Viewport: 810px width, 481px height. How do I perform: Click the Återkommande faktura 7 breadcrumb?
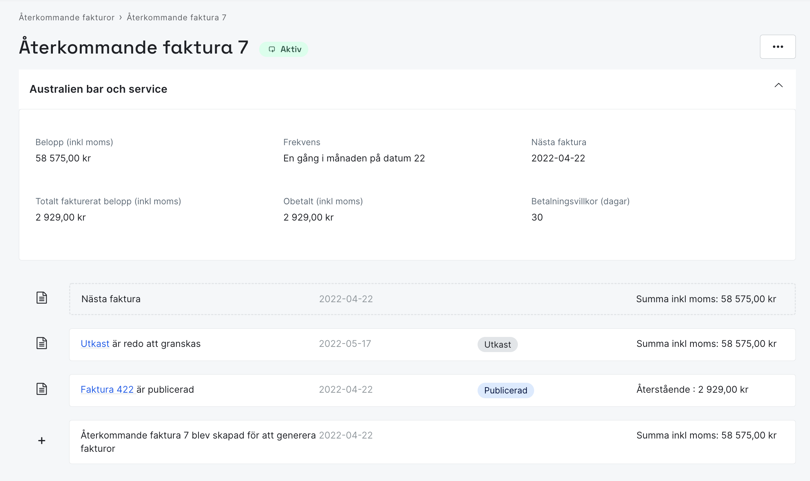point(176,17)
